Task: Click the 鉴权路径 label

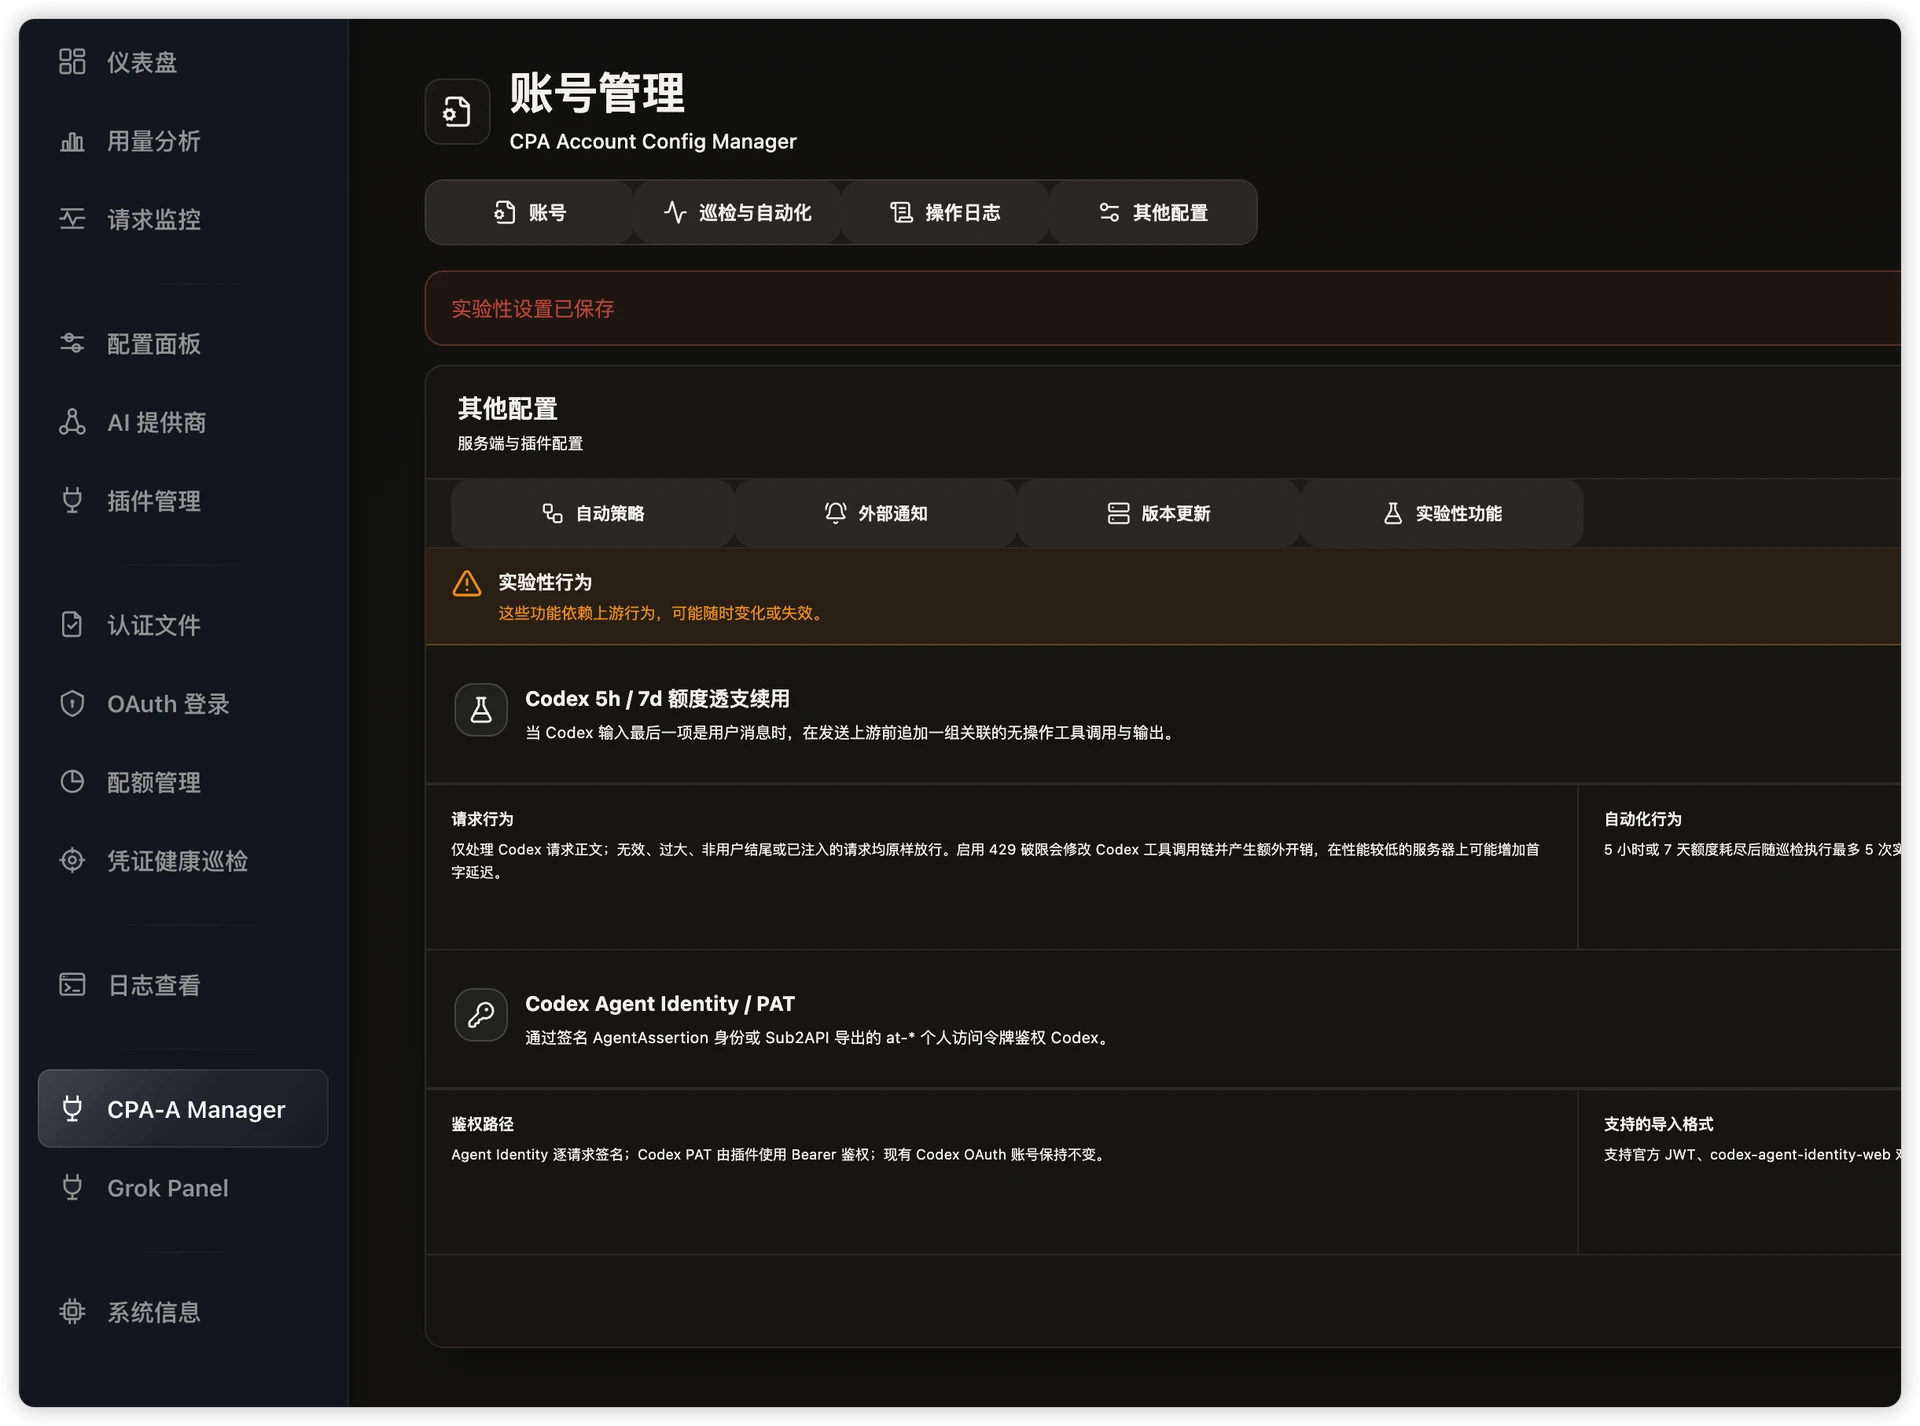Action: point(482,1124)
